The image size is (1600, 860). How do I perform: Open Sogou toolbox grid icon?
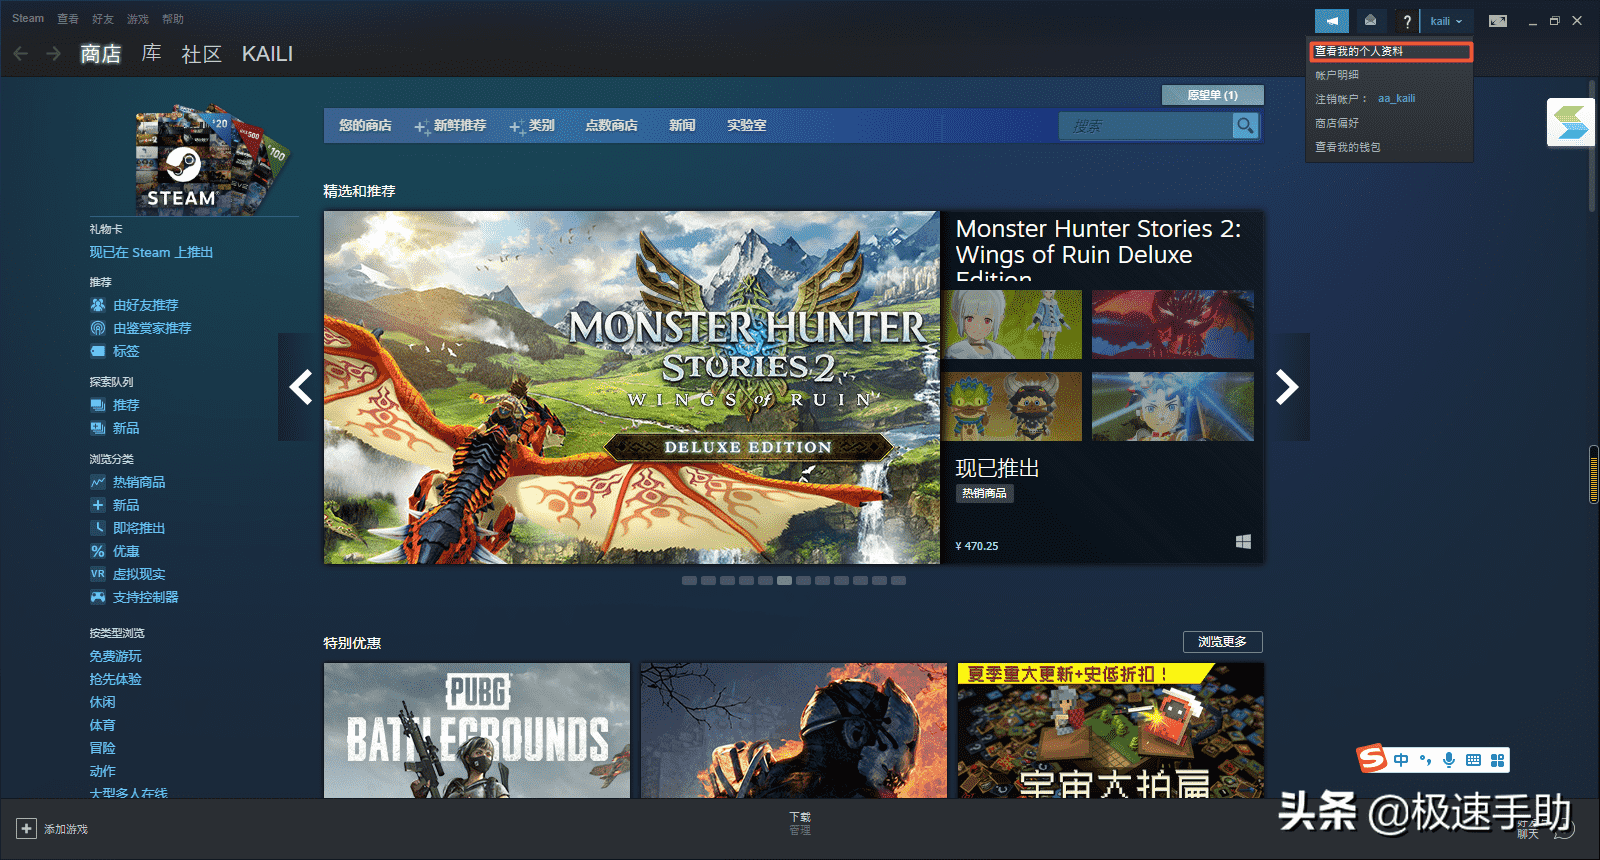[x=1497, y=760]
